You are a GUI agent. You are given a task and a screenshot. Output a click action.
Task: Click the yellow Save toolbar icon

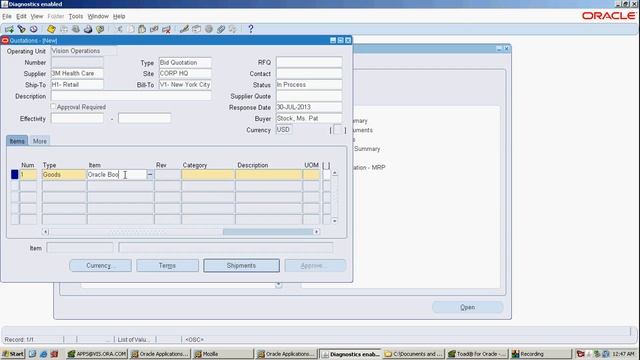tap(51, 29)
